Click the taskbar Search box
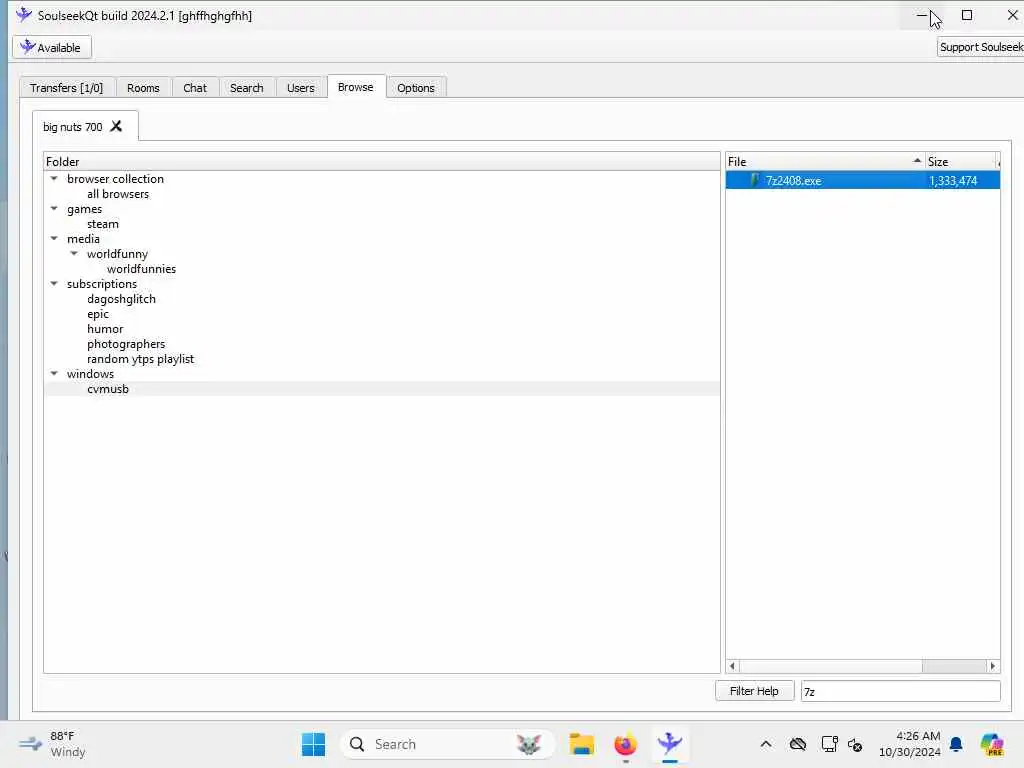Viewport: 1024px width, 768px height. click(447, 744)
